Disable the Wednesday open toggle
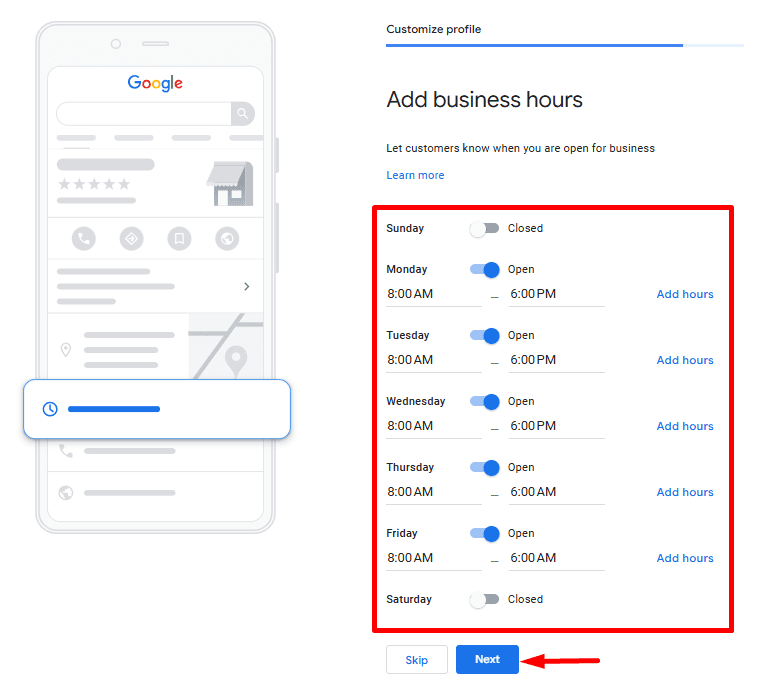The height and width of the screenshot is (684, 783). pyautogui.click(x=484, y=402)
